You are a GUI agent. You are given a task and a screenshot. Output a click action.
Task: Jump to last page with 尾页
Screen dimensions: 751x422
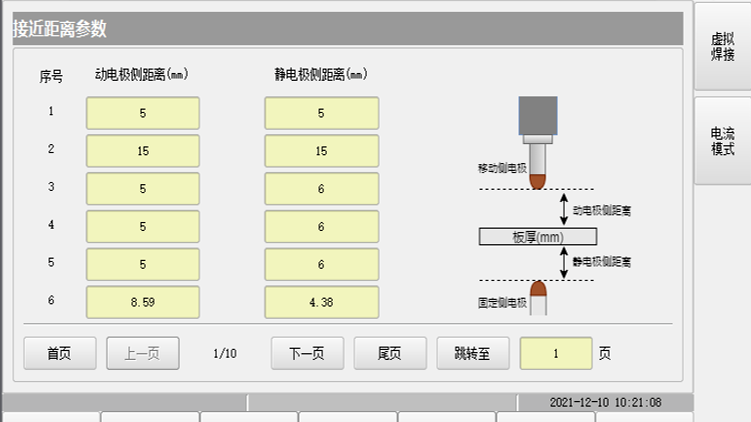point(389,353)
